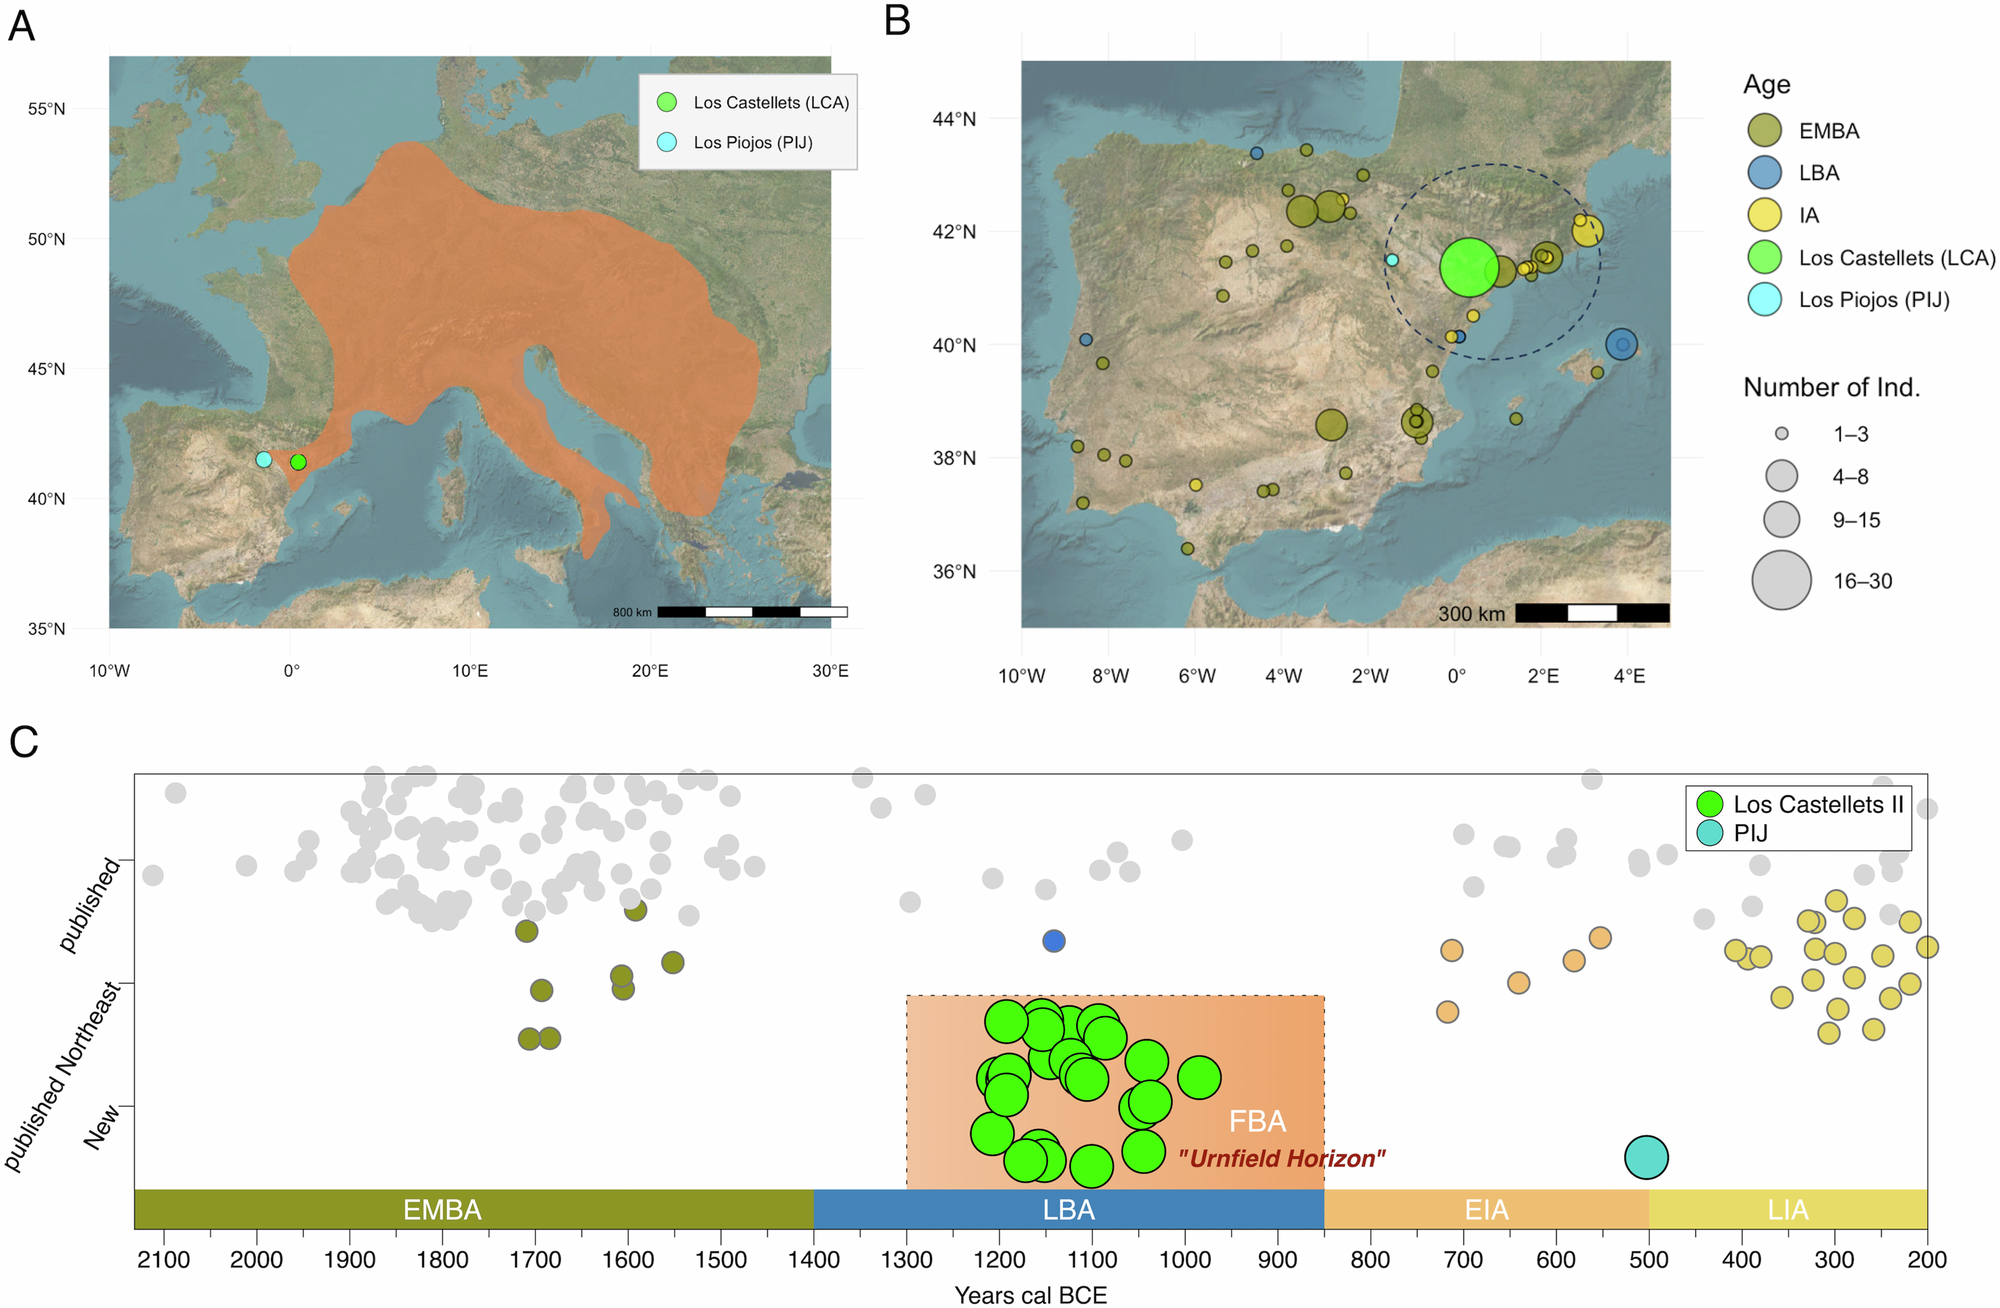The image size is (2000, 1308).
Task: Click the small cyan Los Piojos dot on map B
Action: (1391, 260)
